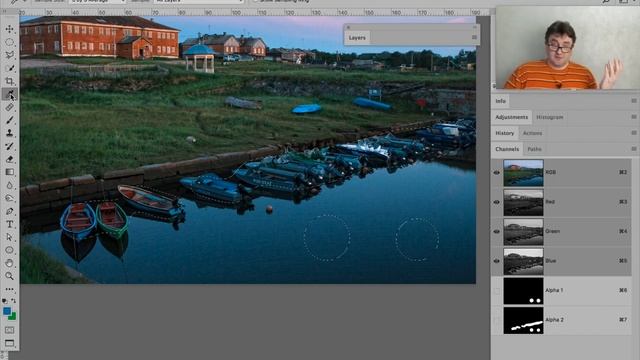The width and height of the screenshot is (640, 360).
Task: Select the Healing Brush tool
Action: coord(9,107)
